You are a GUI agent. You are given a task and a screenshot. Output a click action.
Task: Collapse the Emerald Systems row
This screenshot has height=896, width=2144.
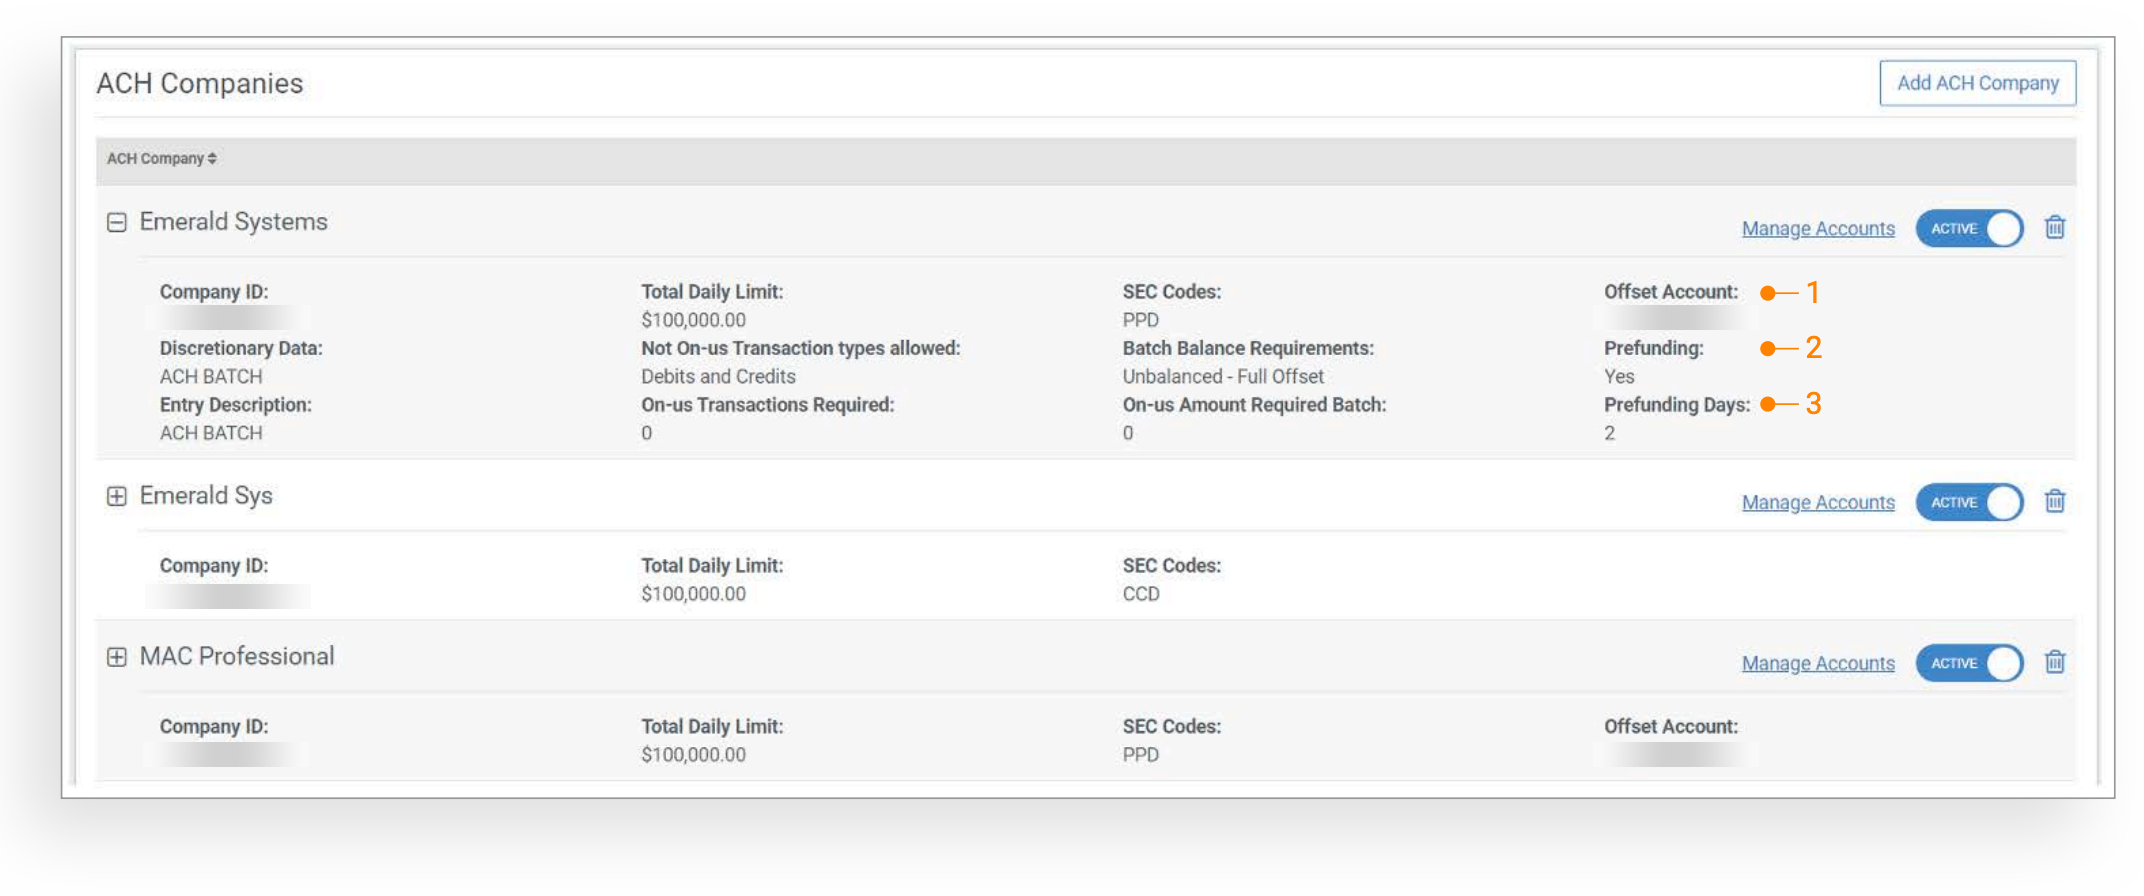coord(117,222)
